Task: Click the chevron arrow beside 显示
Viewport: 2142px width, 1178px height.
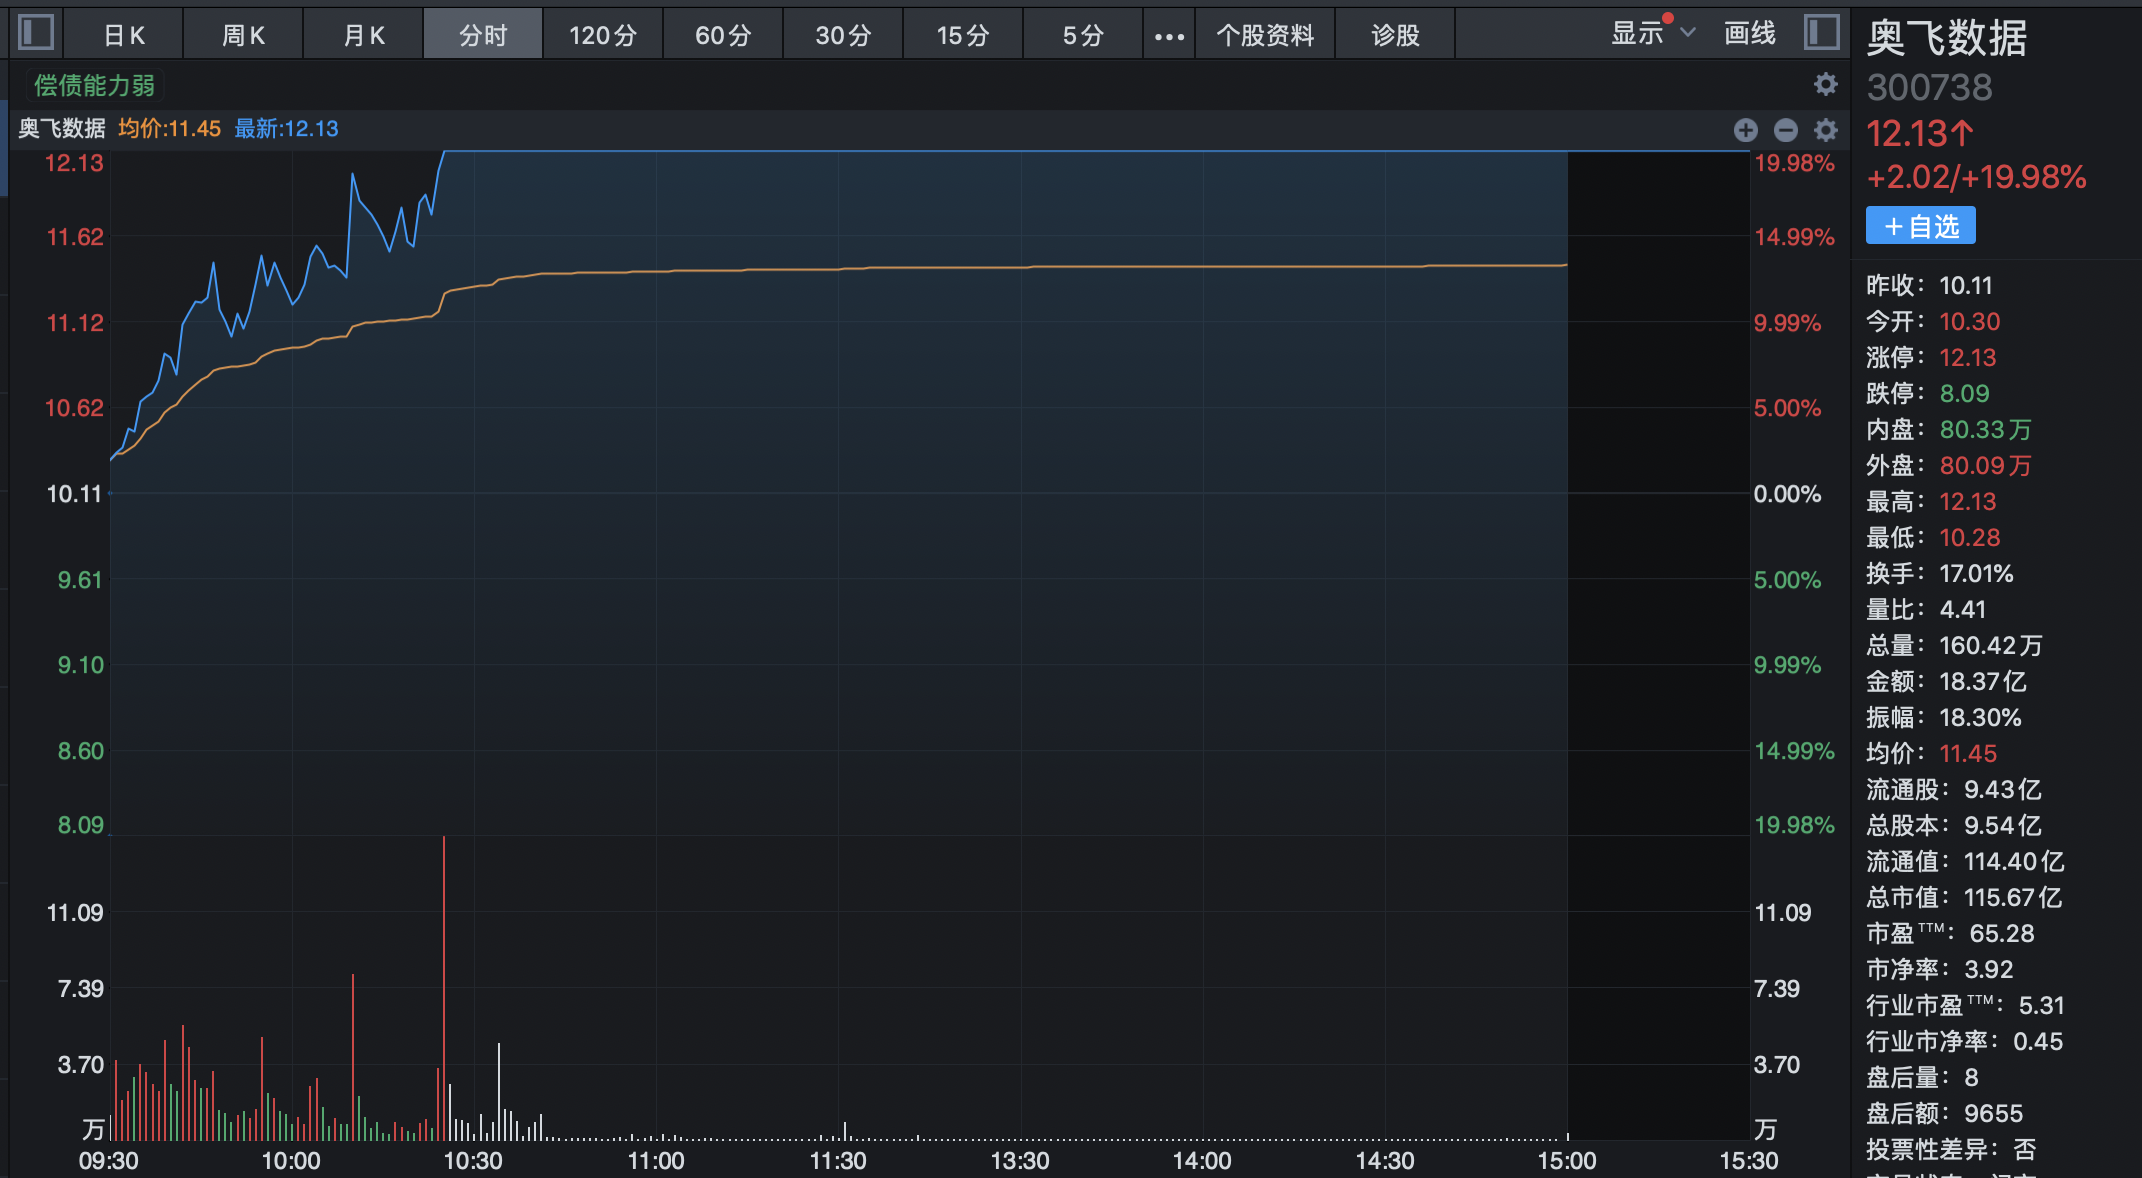Action: click(x=1688, y=33)
